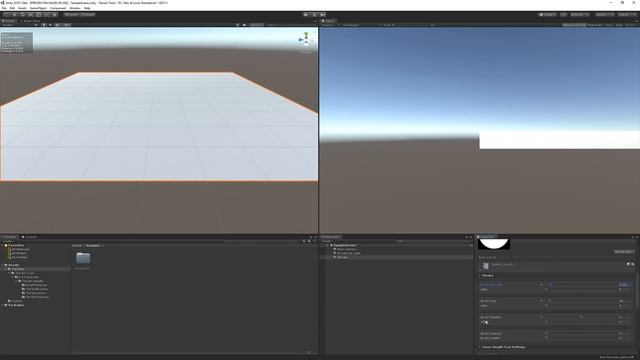Collapse the Favorites group in Project panel

[x=2, y=245]
